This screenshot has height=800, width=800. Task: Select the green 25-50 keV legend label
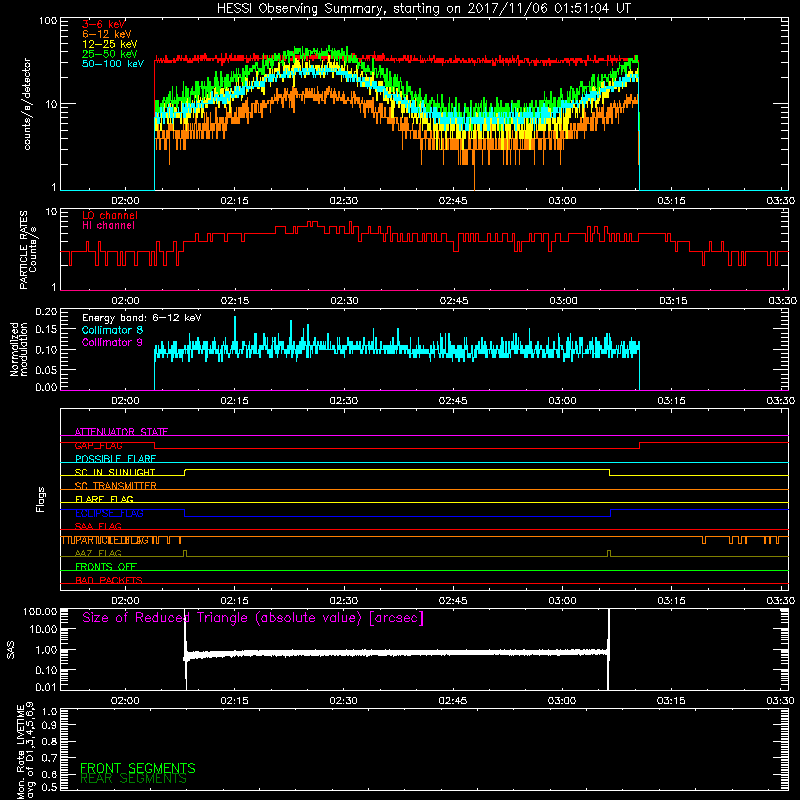pos(110,54)
